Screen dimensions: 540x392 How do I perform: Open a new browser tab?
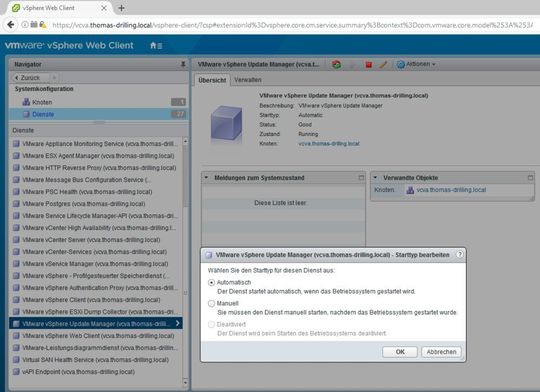coord(121,8)
